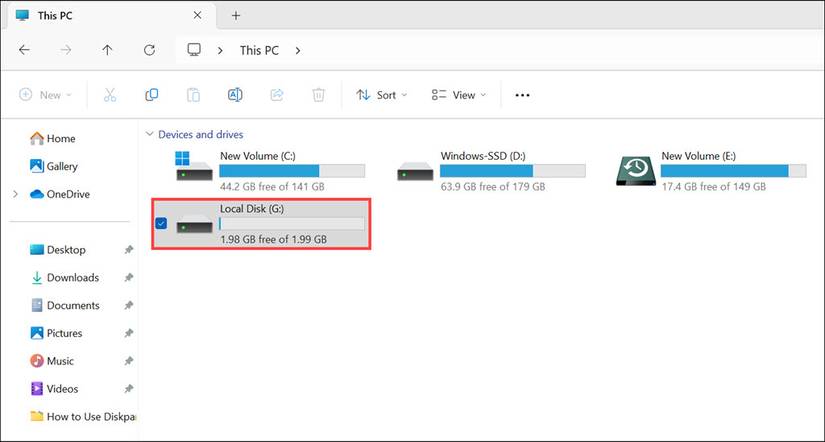825x442 pixels.
Task: Click the C: drive usage bar
Action: pyautogui.click(x=292, y=170)
